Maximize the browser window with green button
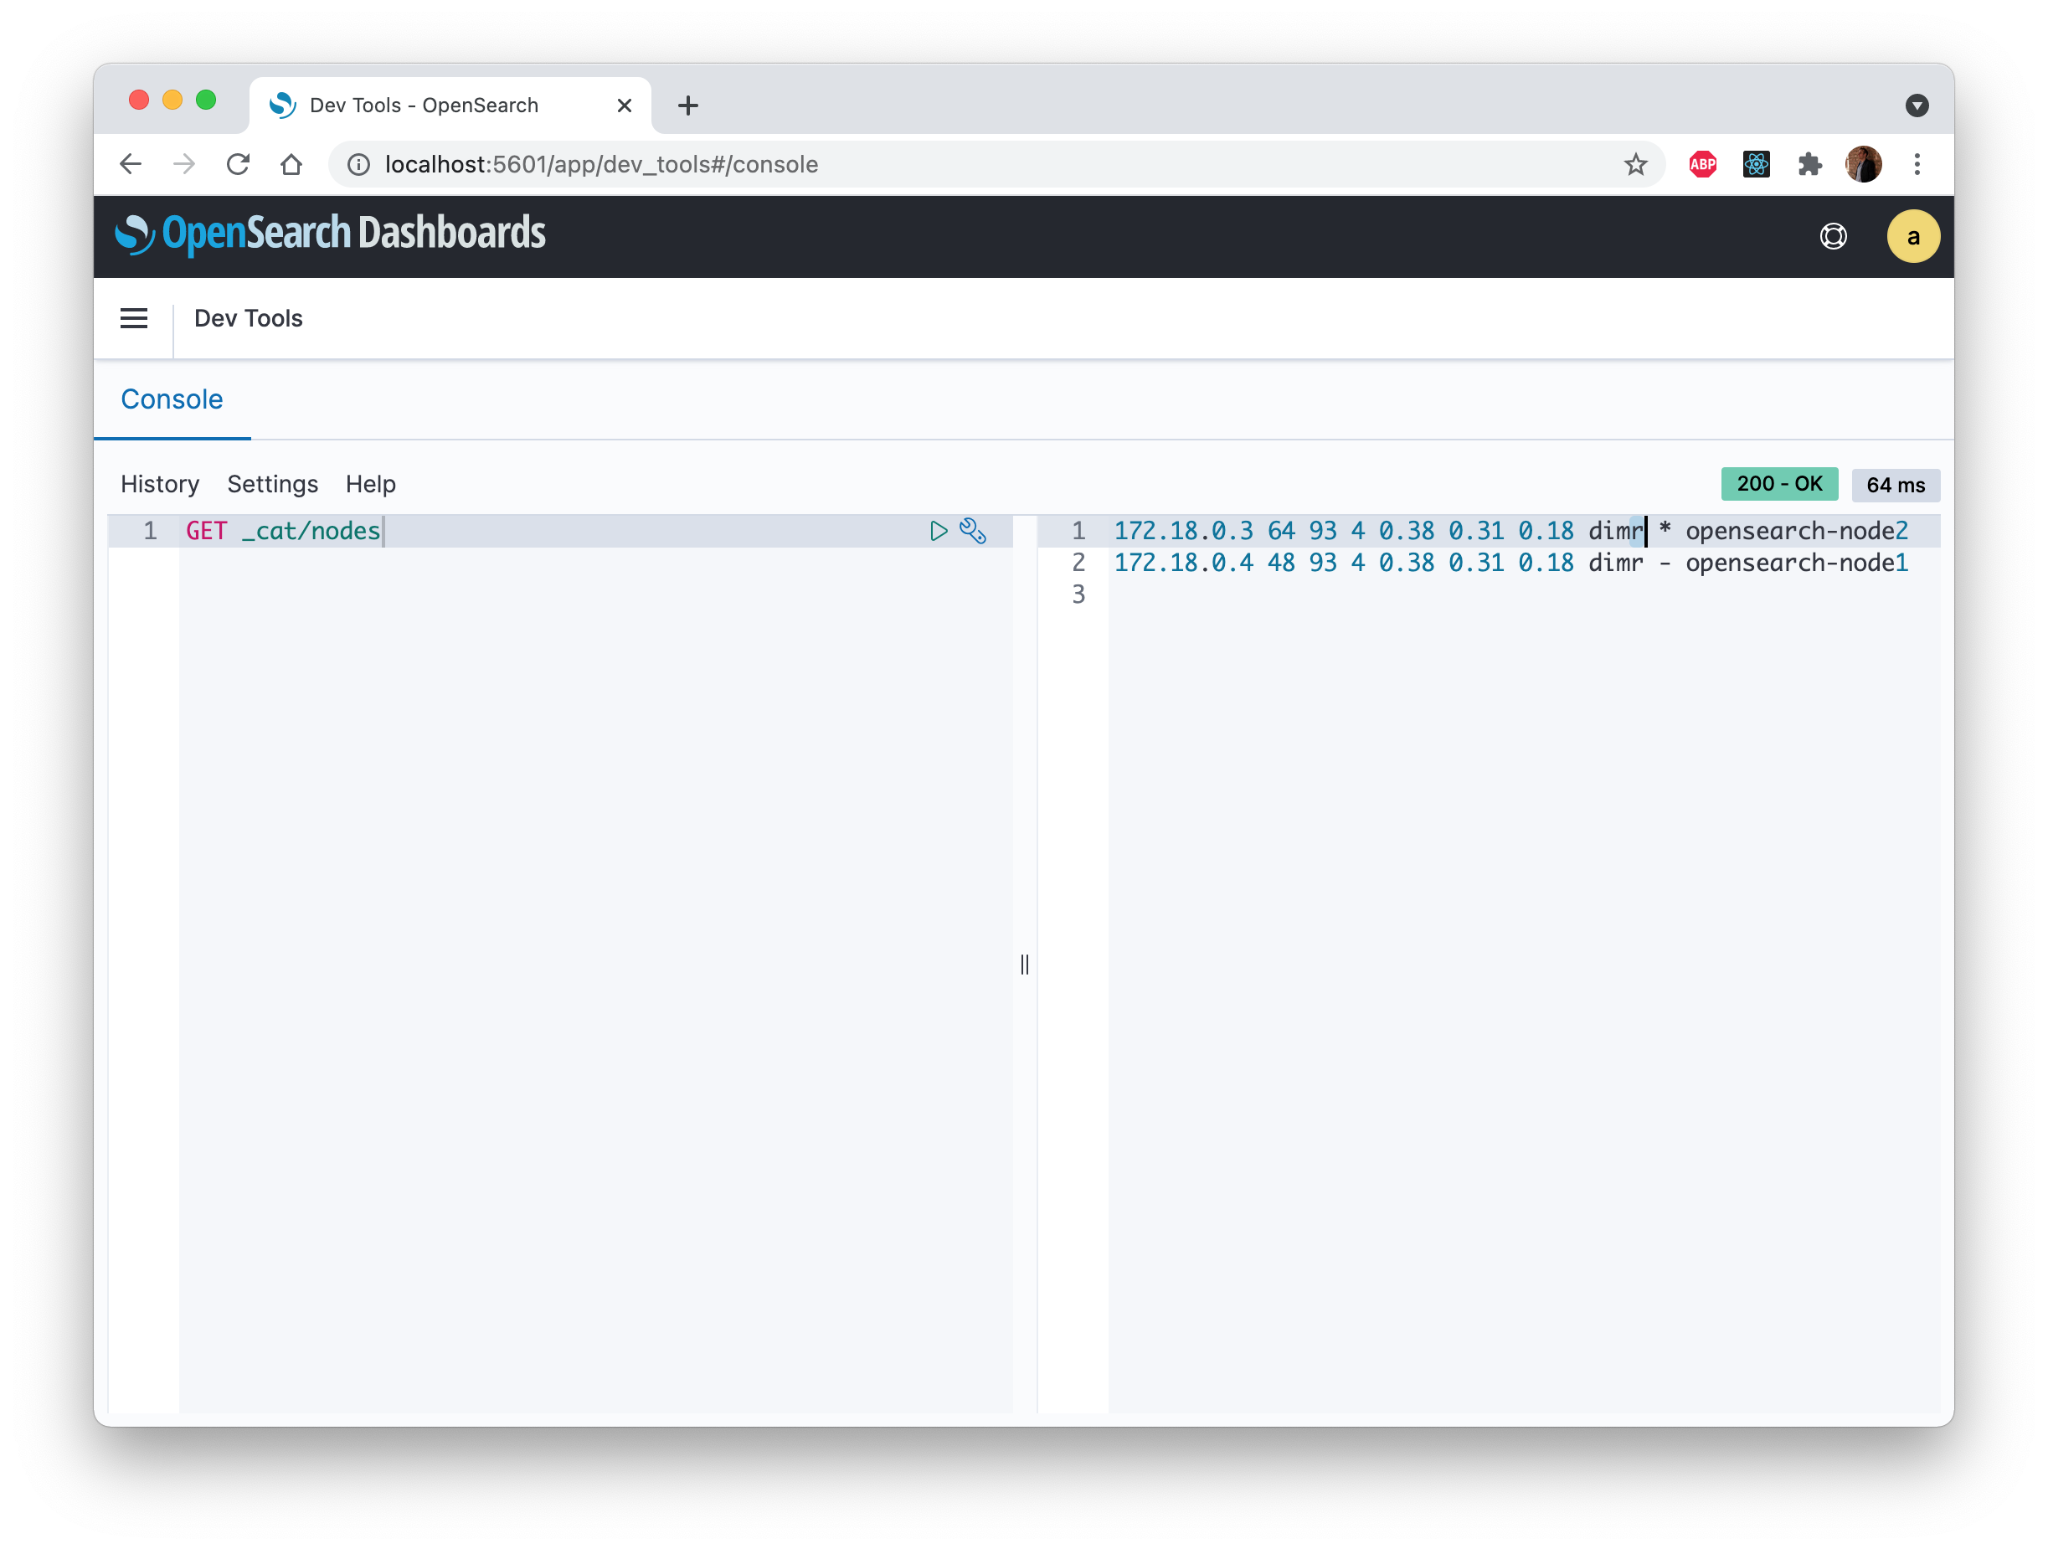2048x1551 pixels. (x=206, y=100)
